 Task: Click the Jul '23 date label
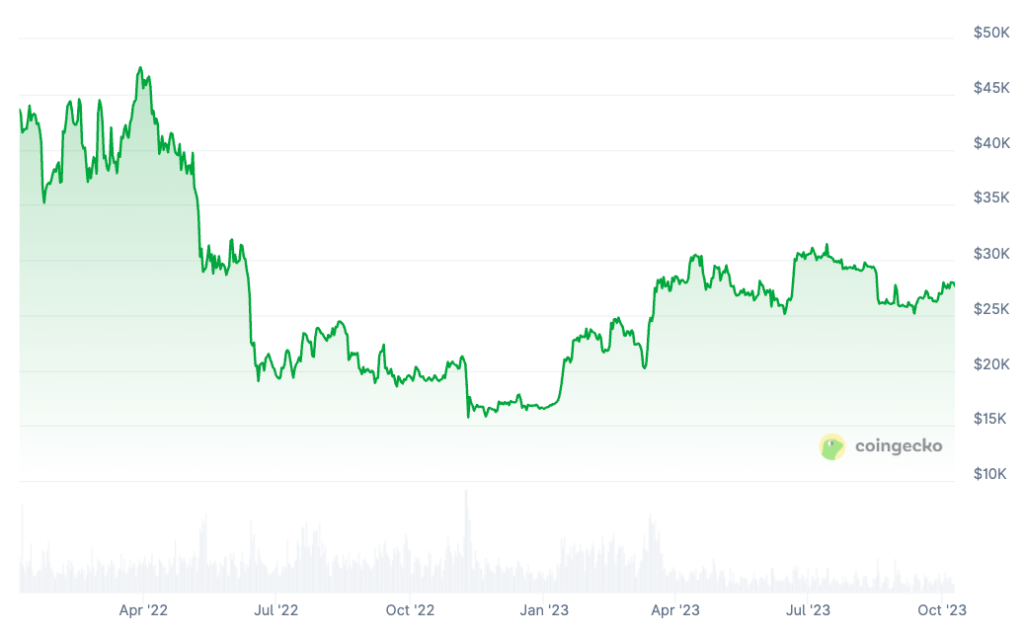click(x=807, y=609)
